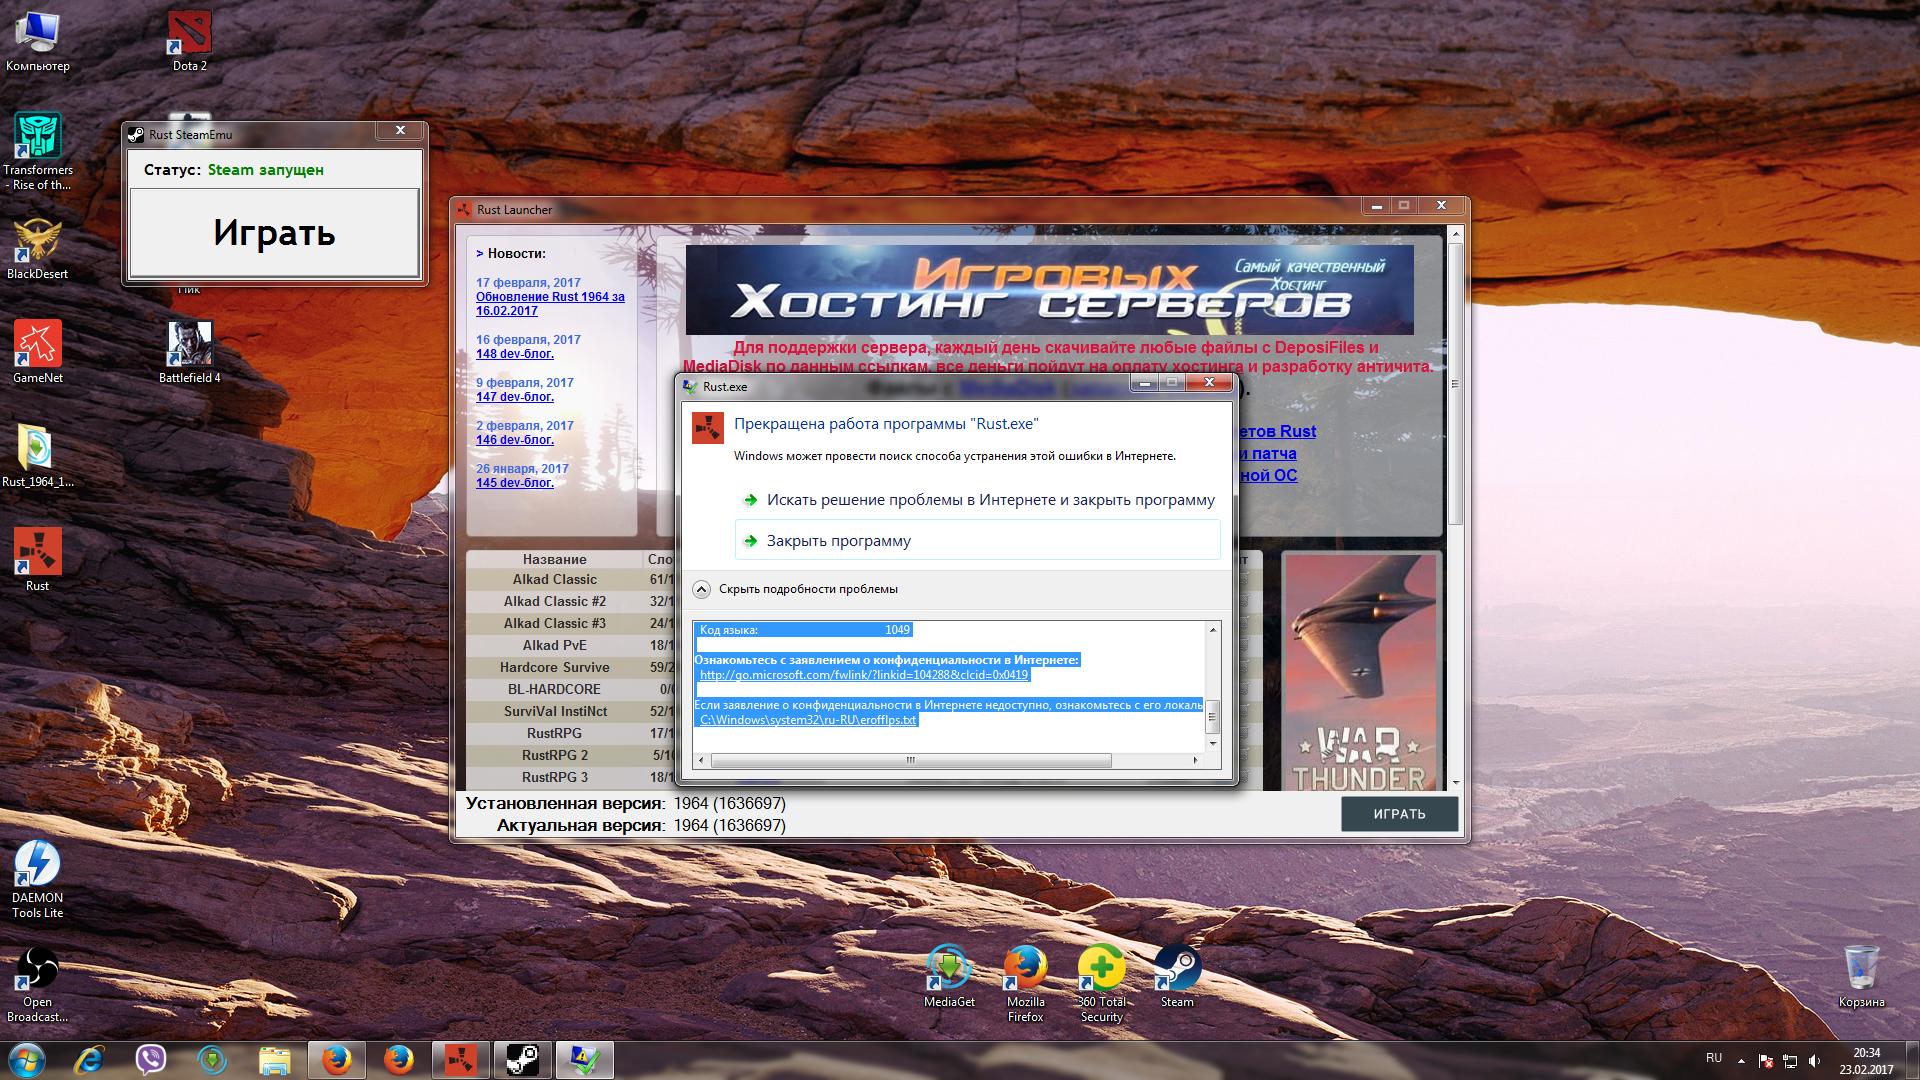
Task: Switch to the Rust launcher taskbar button
Action: click(x=460, y=1060)
